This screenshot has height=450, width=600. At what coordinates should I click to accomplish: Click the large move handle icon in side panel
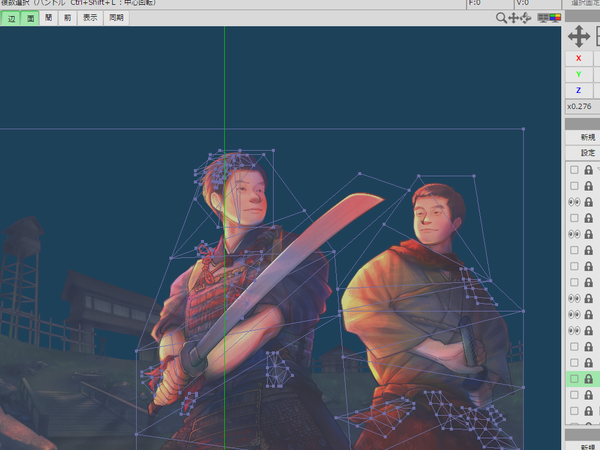[579, 36]
